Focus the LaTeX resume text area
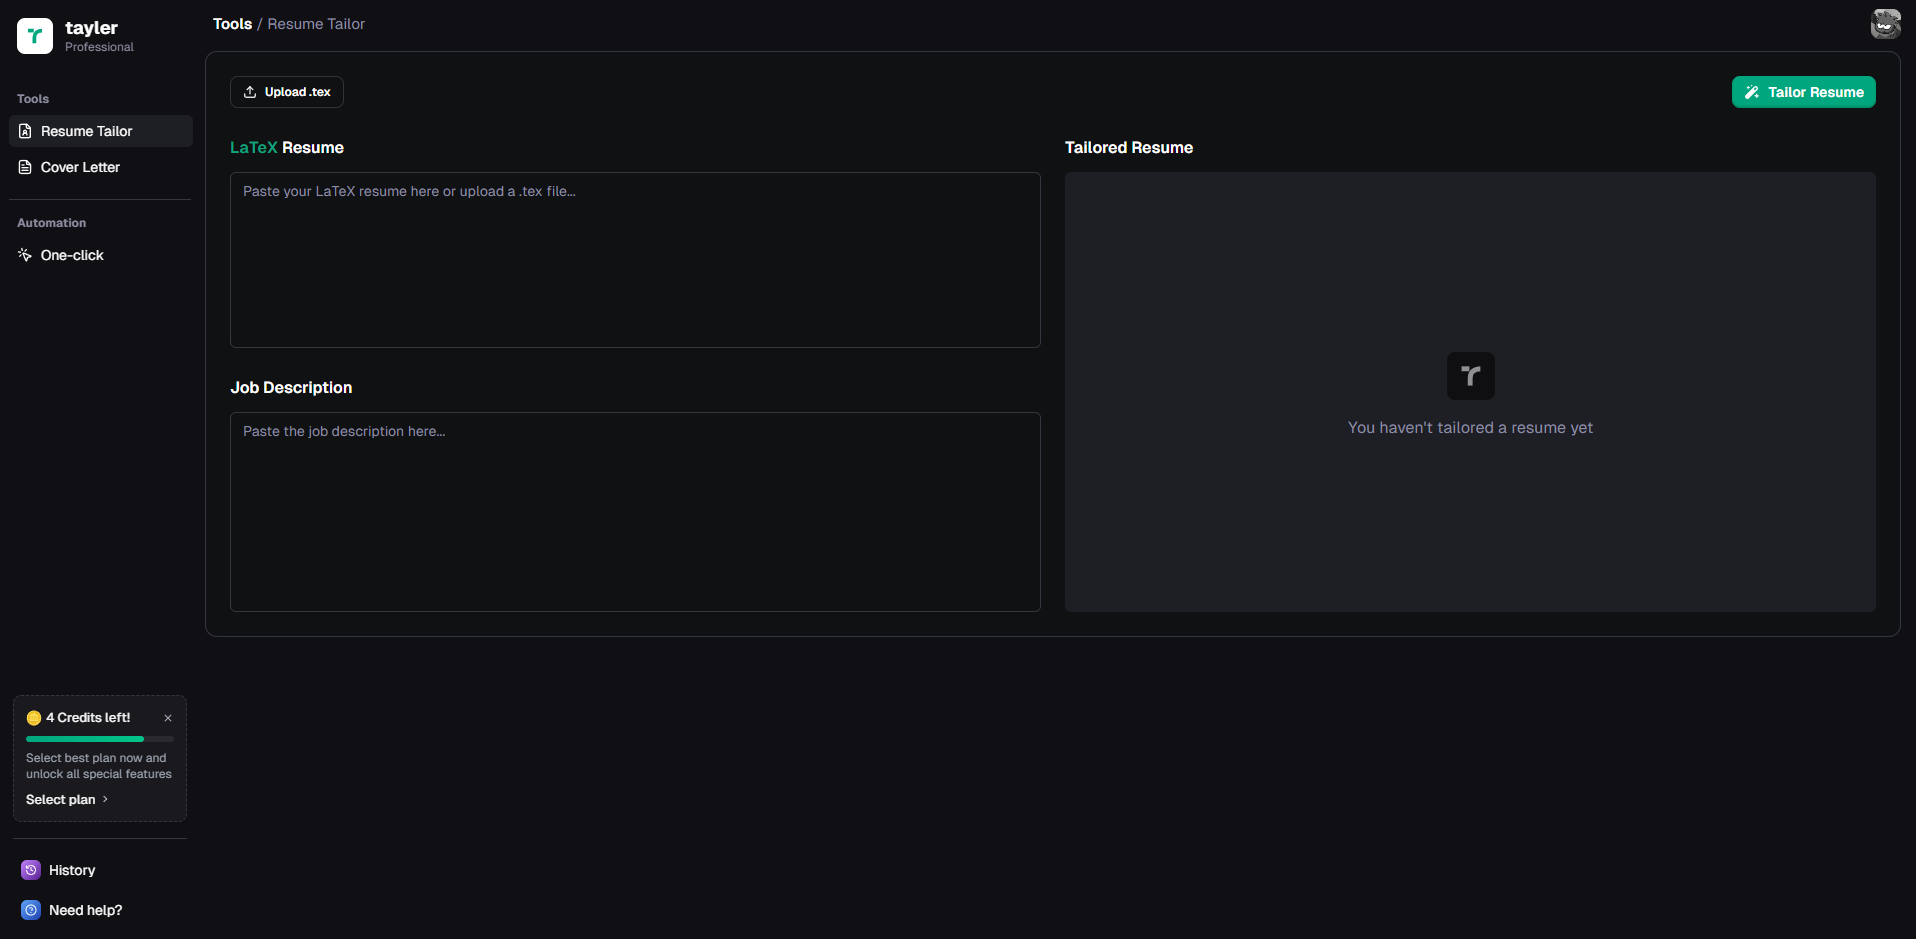The height and width of the screenshot is (939, 1916). tap(635, 260)
